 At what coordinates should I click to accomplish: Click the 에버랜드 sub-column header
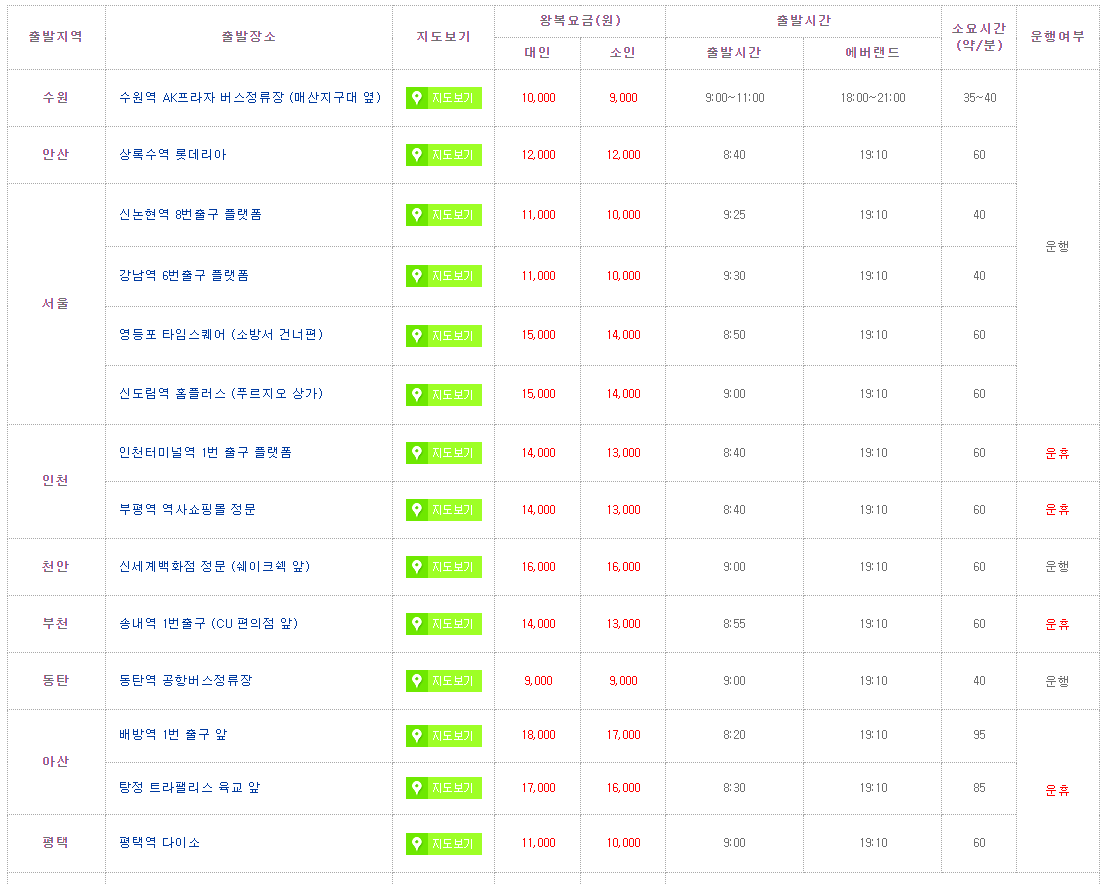[x=872, y=53]
